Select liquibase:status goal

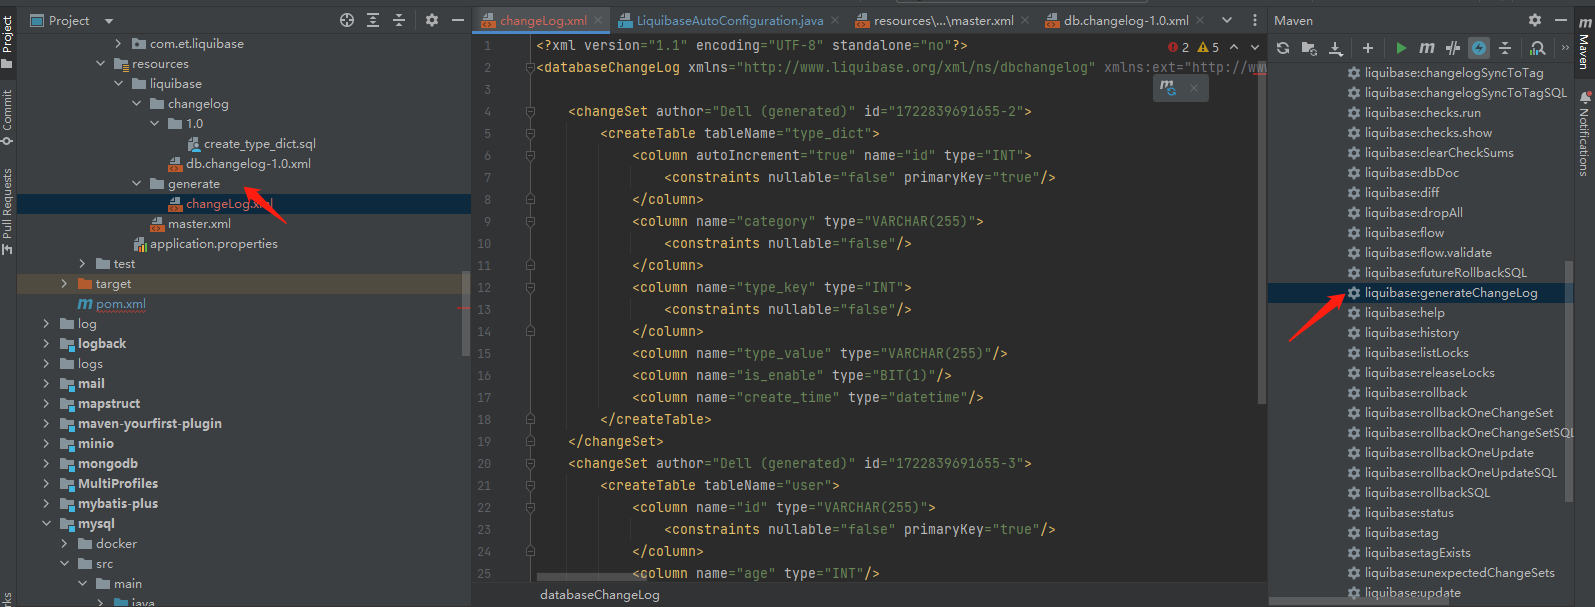click(1400, 513)
